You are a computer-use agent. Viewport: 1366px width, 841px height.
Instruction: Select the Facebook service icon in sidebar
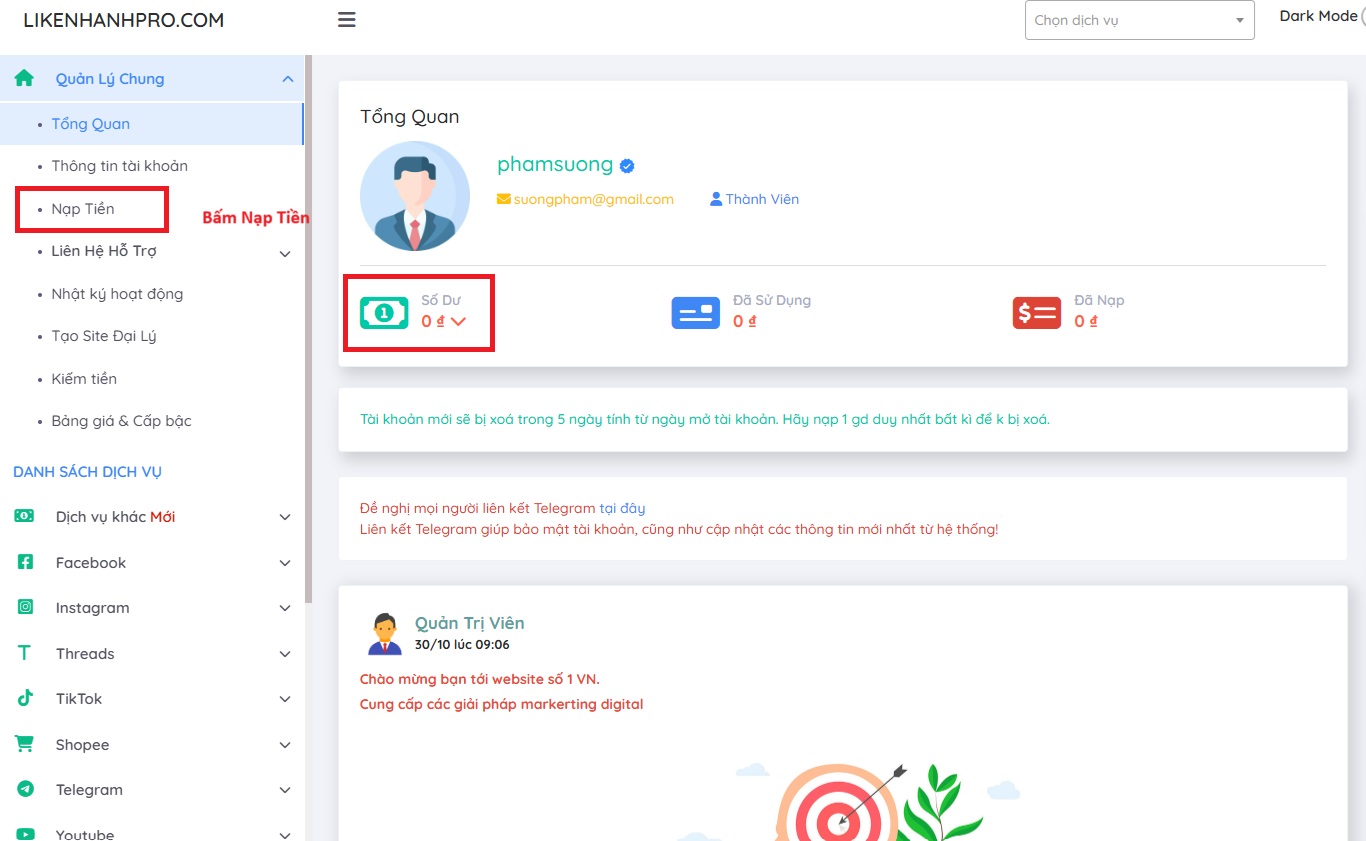[24, 562]
